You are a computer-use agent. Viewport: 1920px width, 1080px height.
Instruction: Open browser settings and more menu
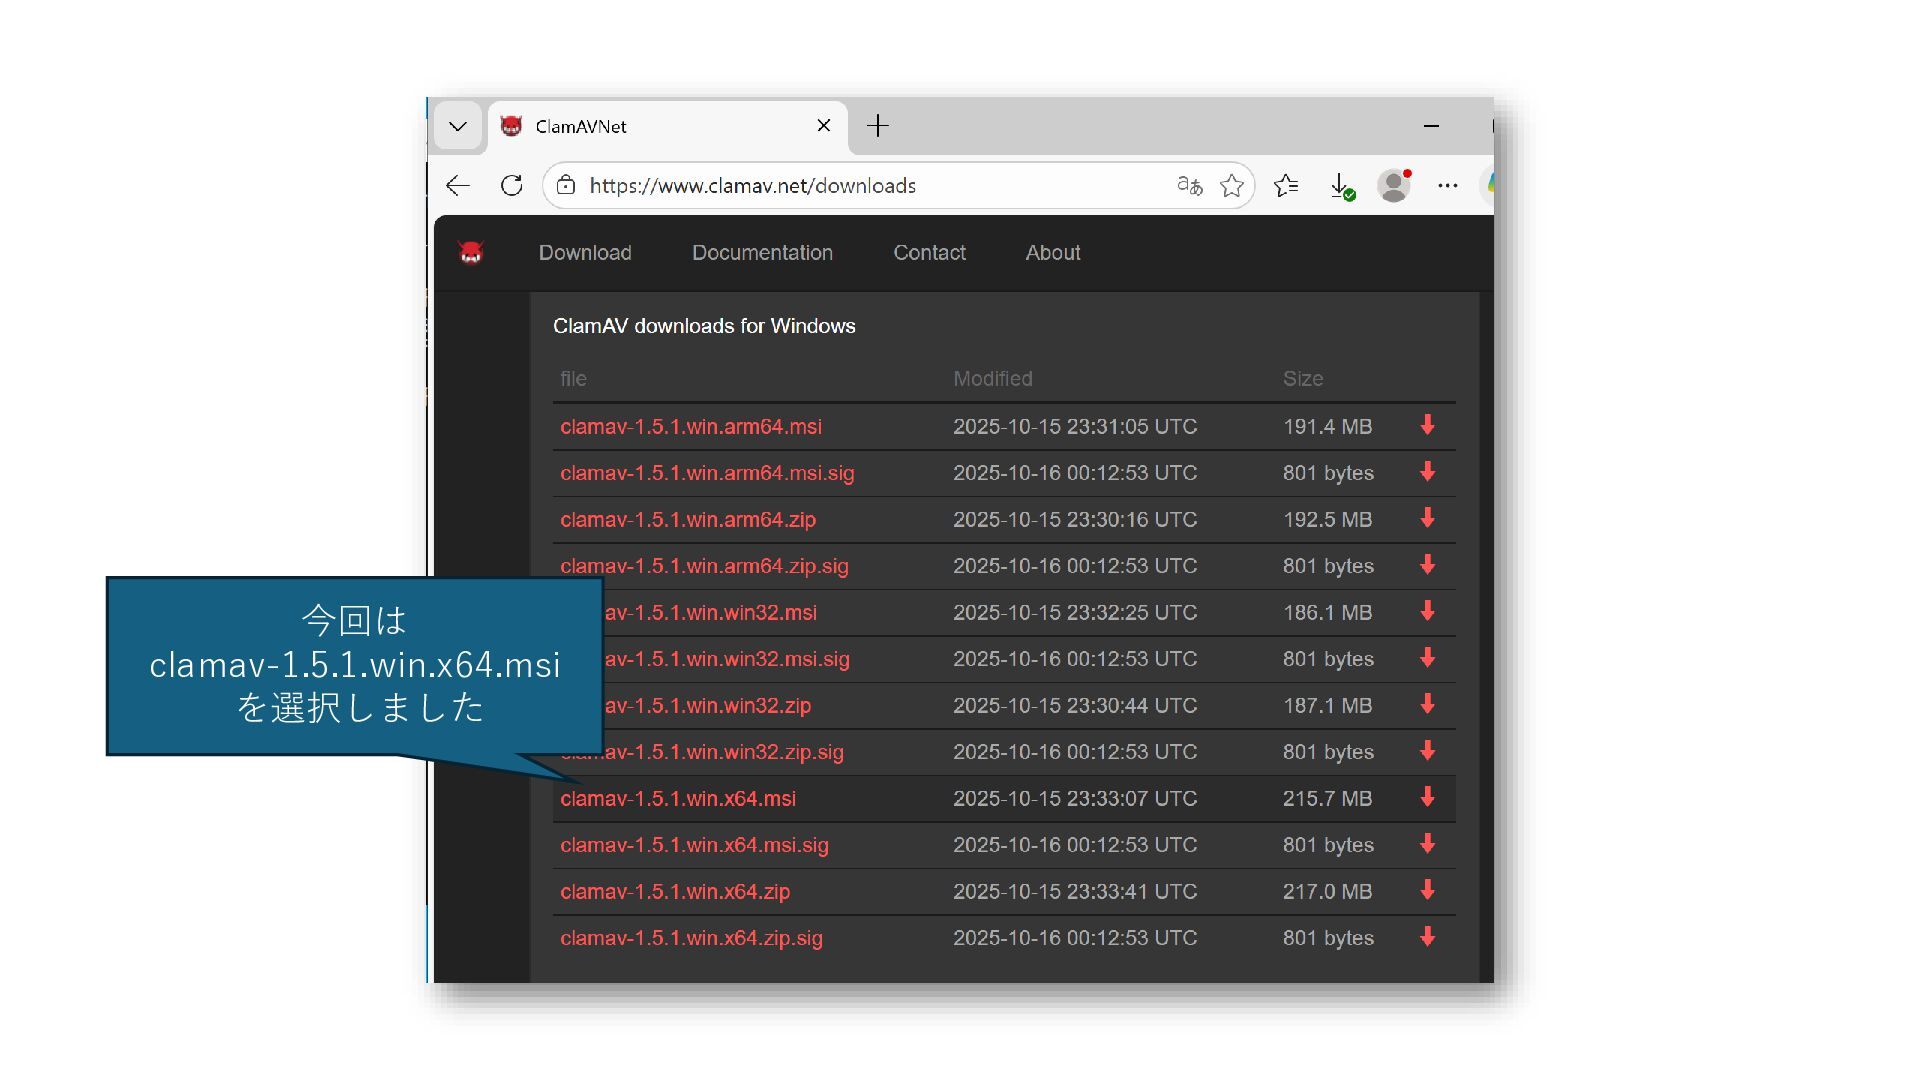(1447, 186)
